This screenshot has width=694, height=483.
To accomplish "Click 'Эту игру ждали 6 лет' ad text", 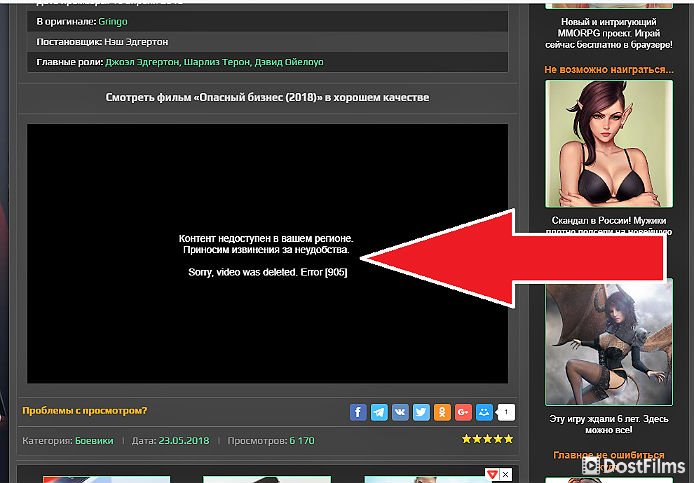I will coord(609,424).
